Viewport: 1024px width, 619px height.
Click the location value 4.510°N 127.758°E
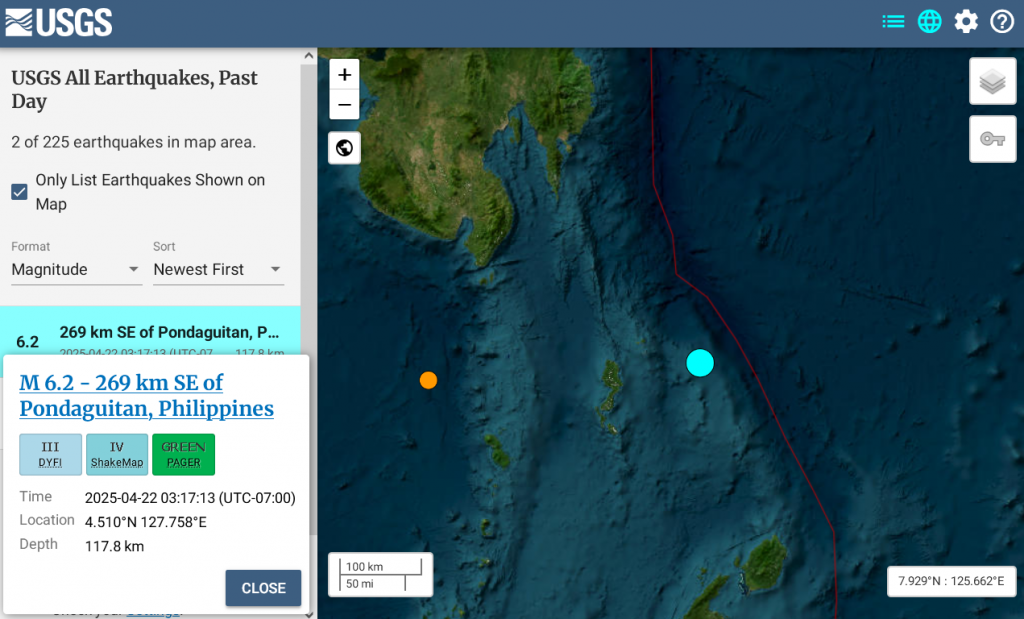[146, 522]
